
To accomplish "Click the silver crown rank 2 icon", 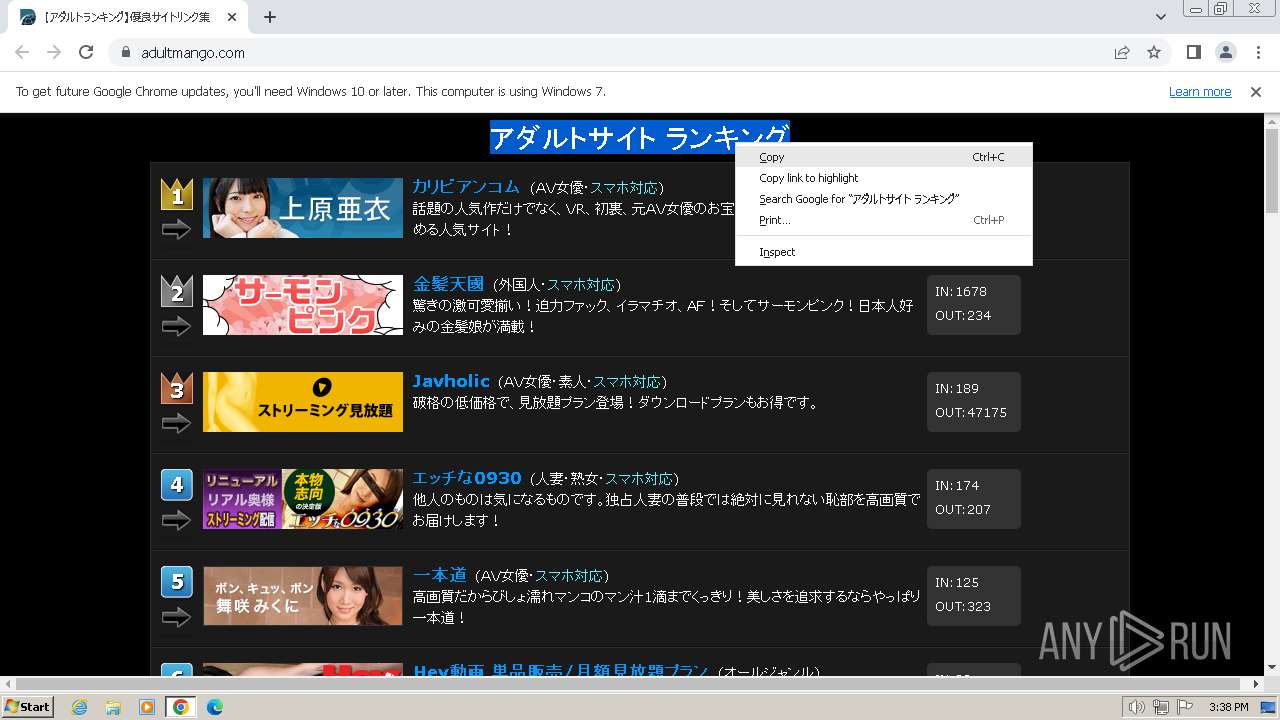I will [x=177, y=291].
